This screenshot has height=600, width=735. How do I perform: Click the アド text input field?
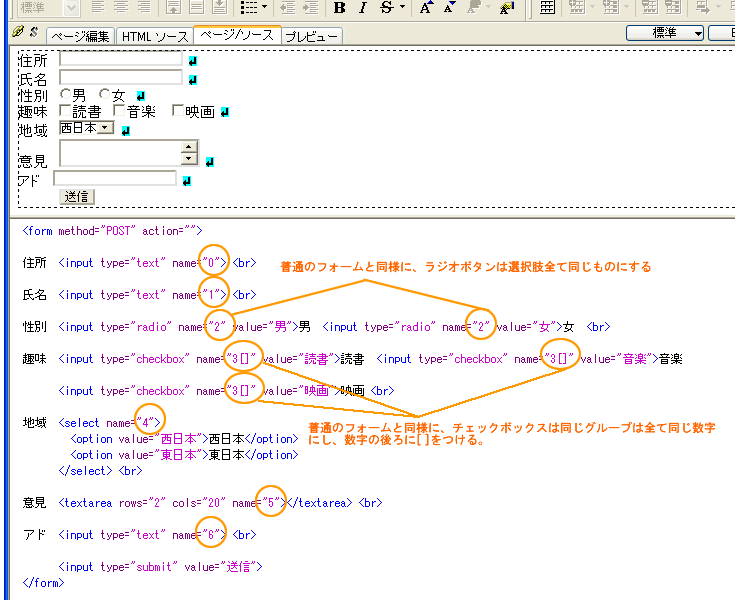(115, 179)
